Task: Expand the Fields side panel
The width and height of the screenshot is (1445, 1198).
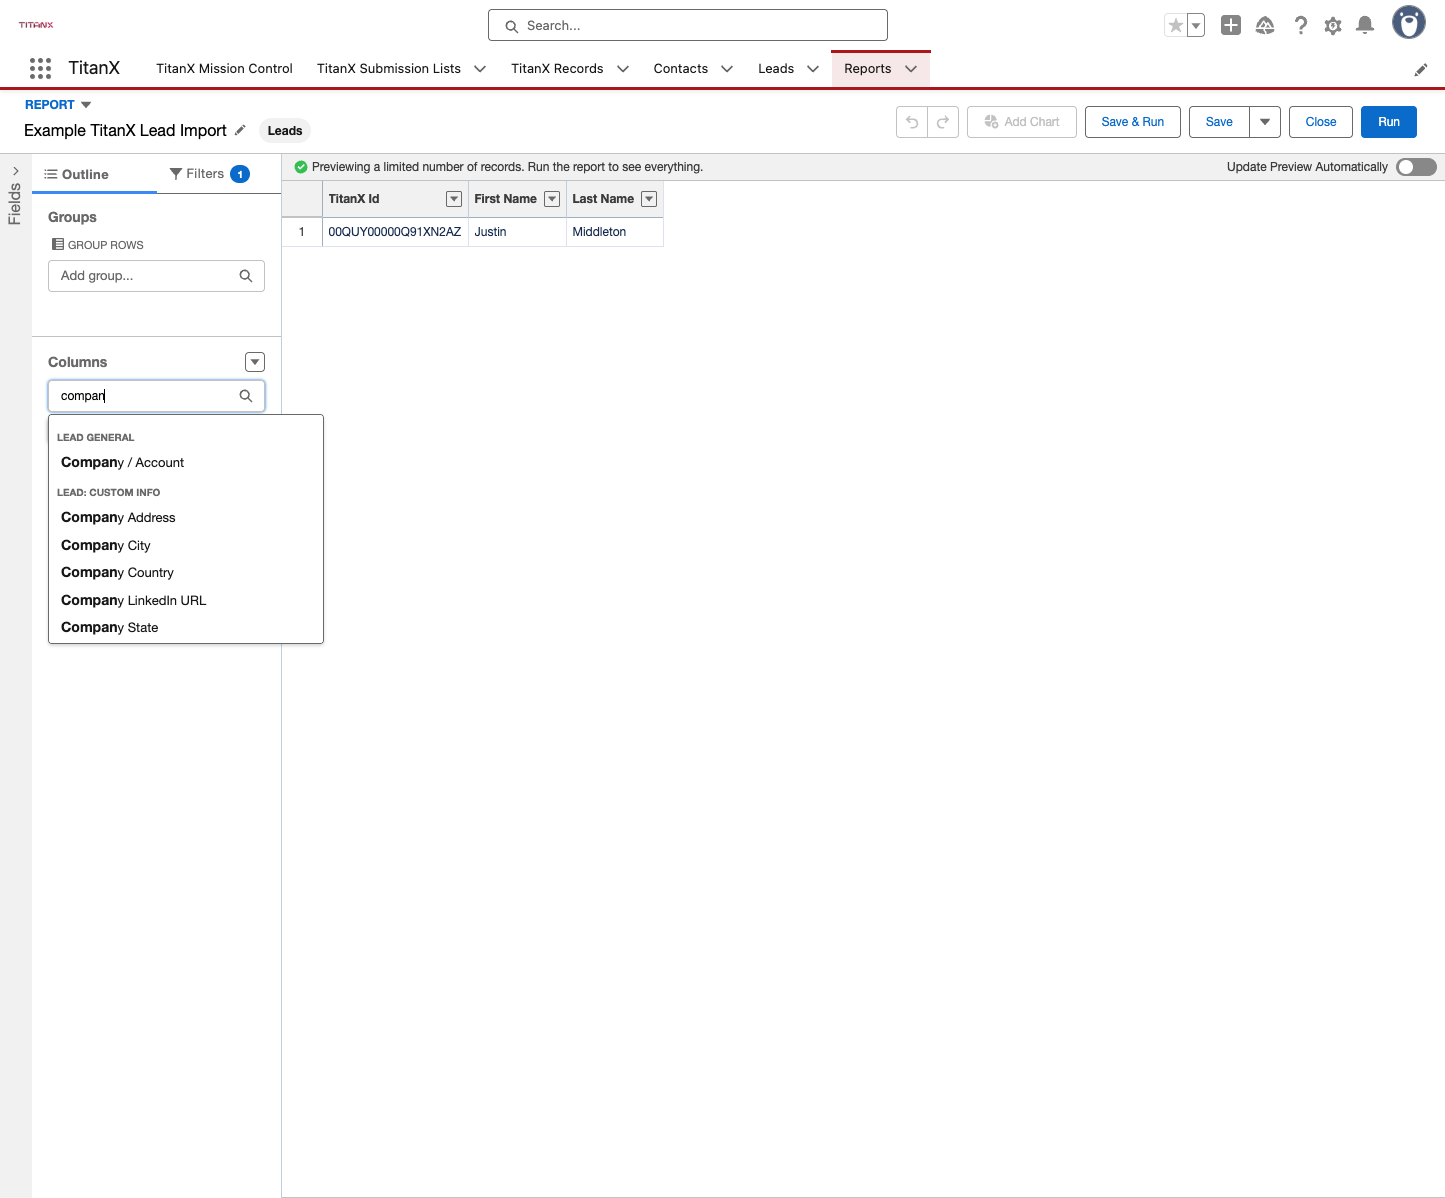Action: click(15, 172)
